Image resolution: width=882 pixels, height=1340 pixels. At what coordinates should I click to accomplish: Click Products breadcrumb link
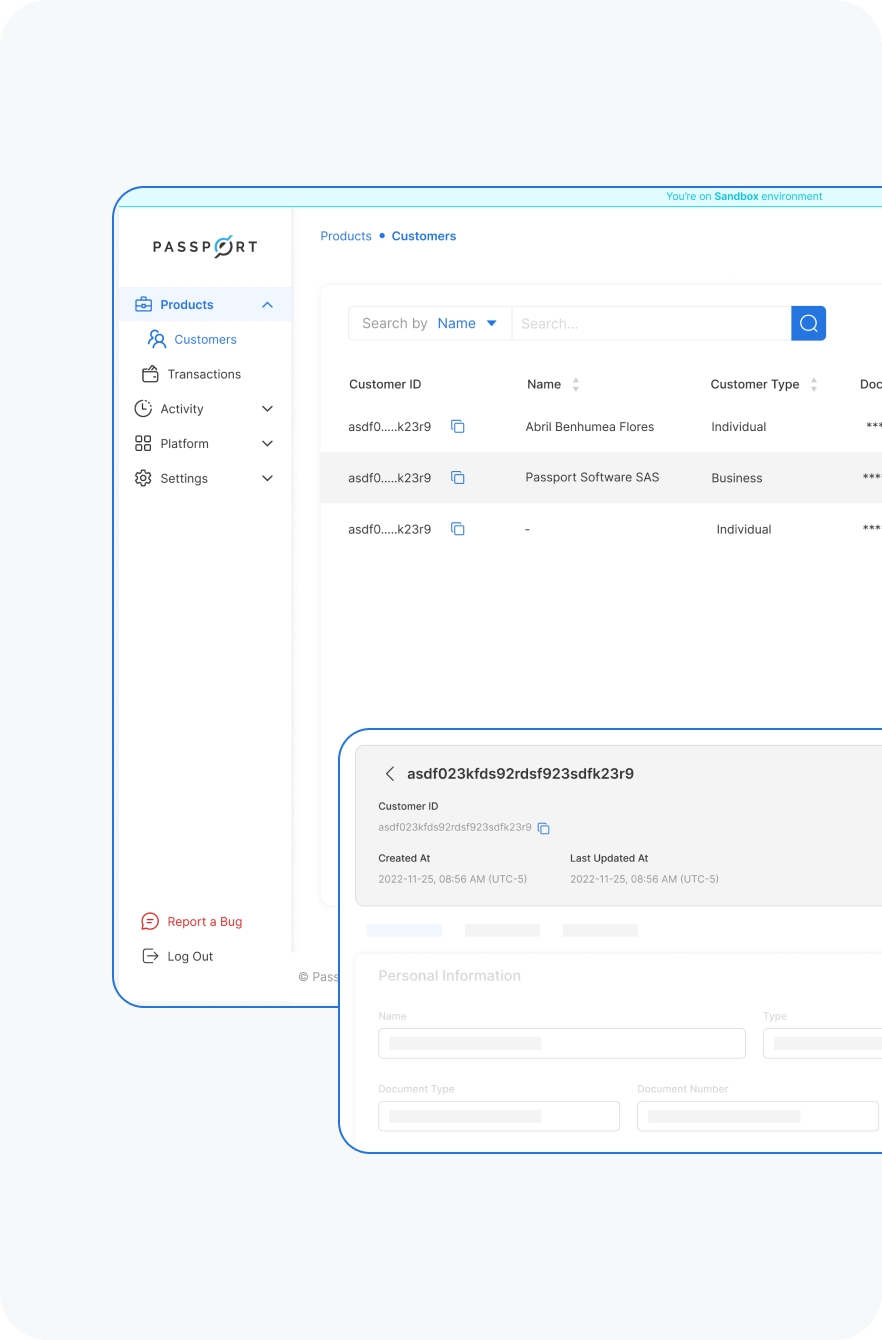pyautogui.click(x=346, y=236)
